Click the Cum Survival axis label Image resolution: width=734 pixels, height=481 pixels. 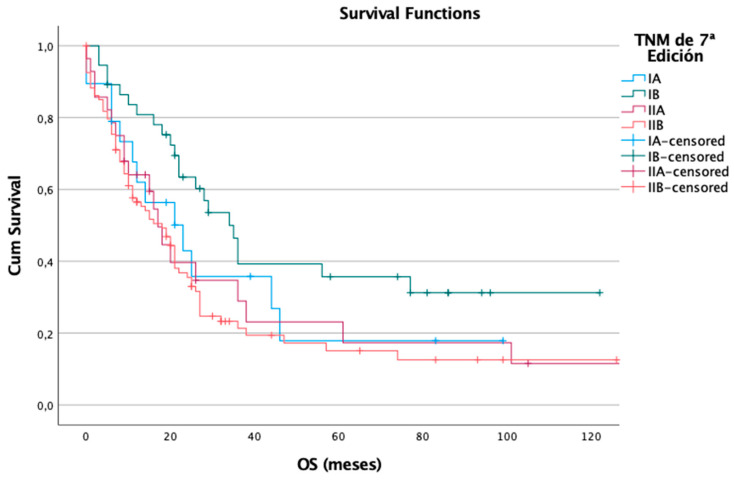coord(15,225)
